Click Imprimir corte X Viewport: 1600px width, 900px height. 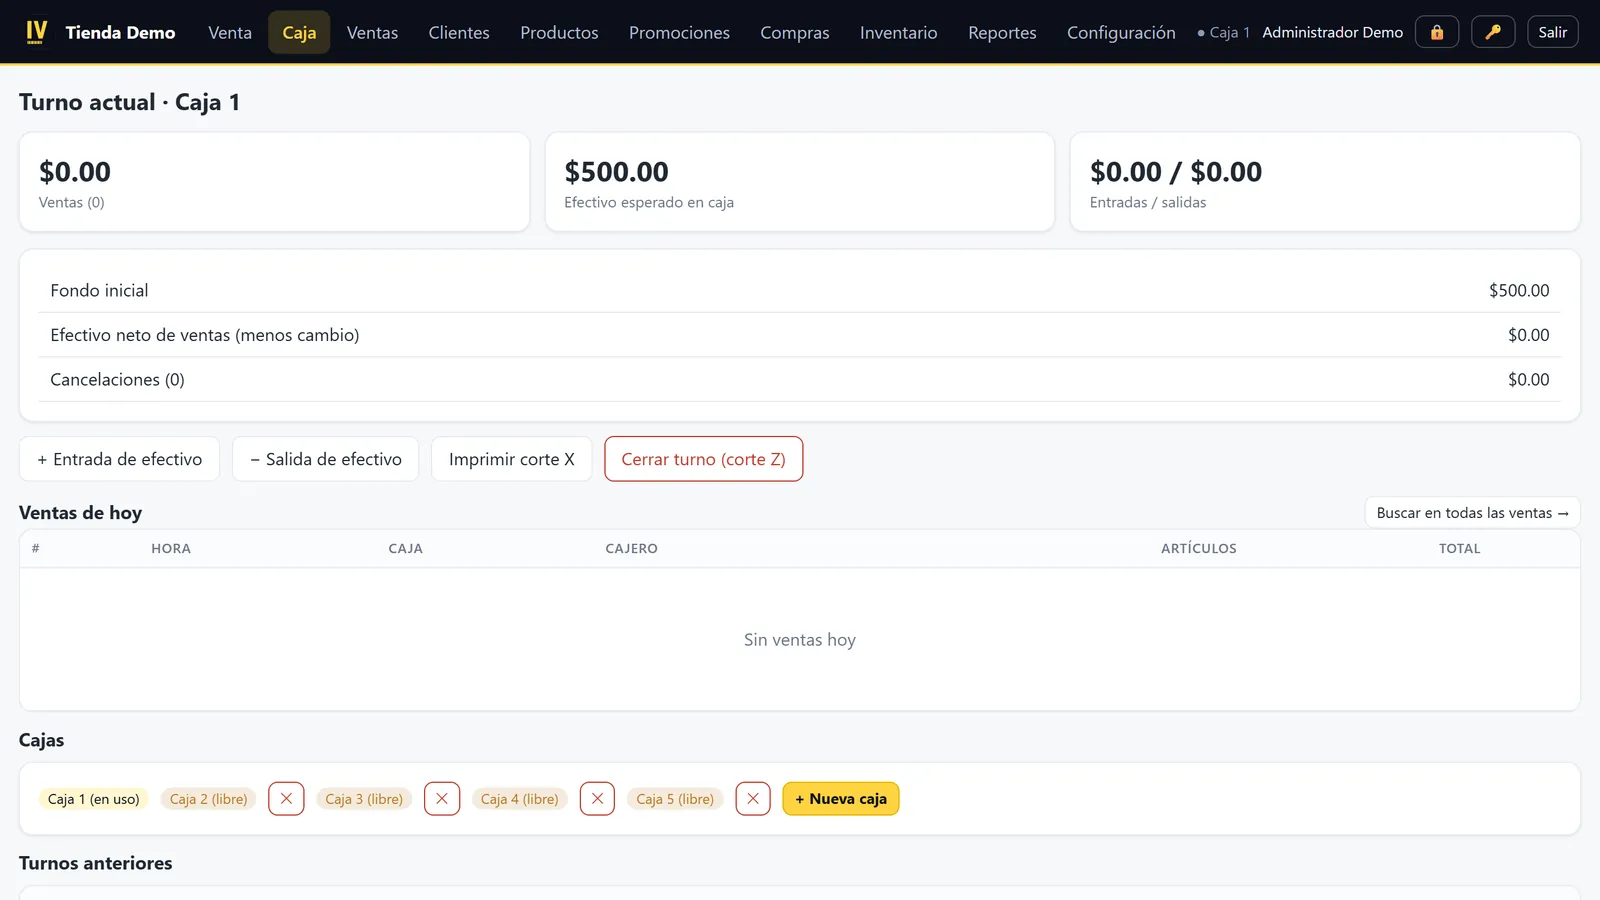pyautogui.click(x=511, y=459)
